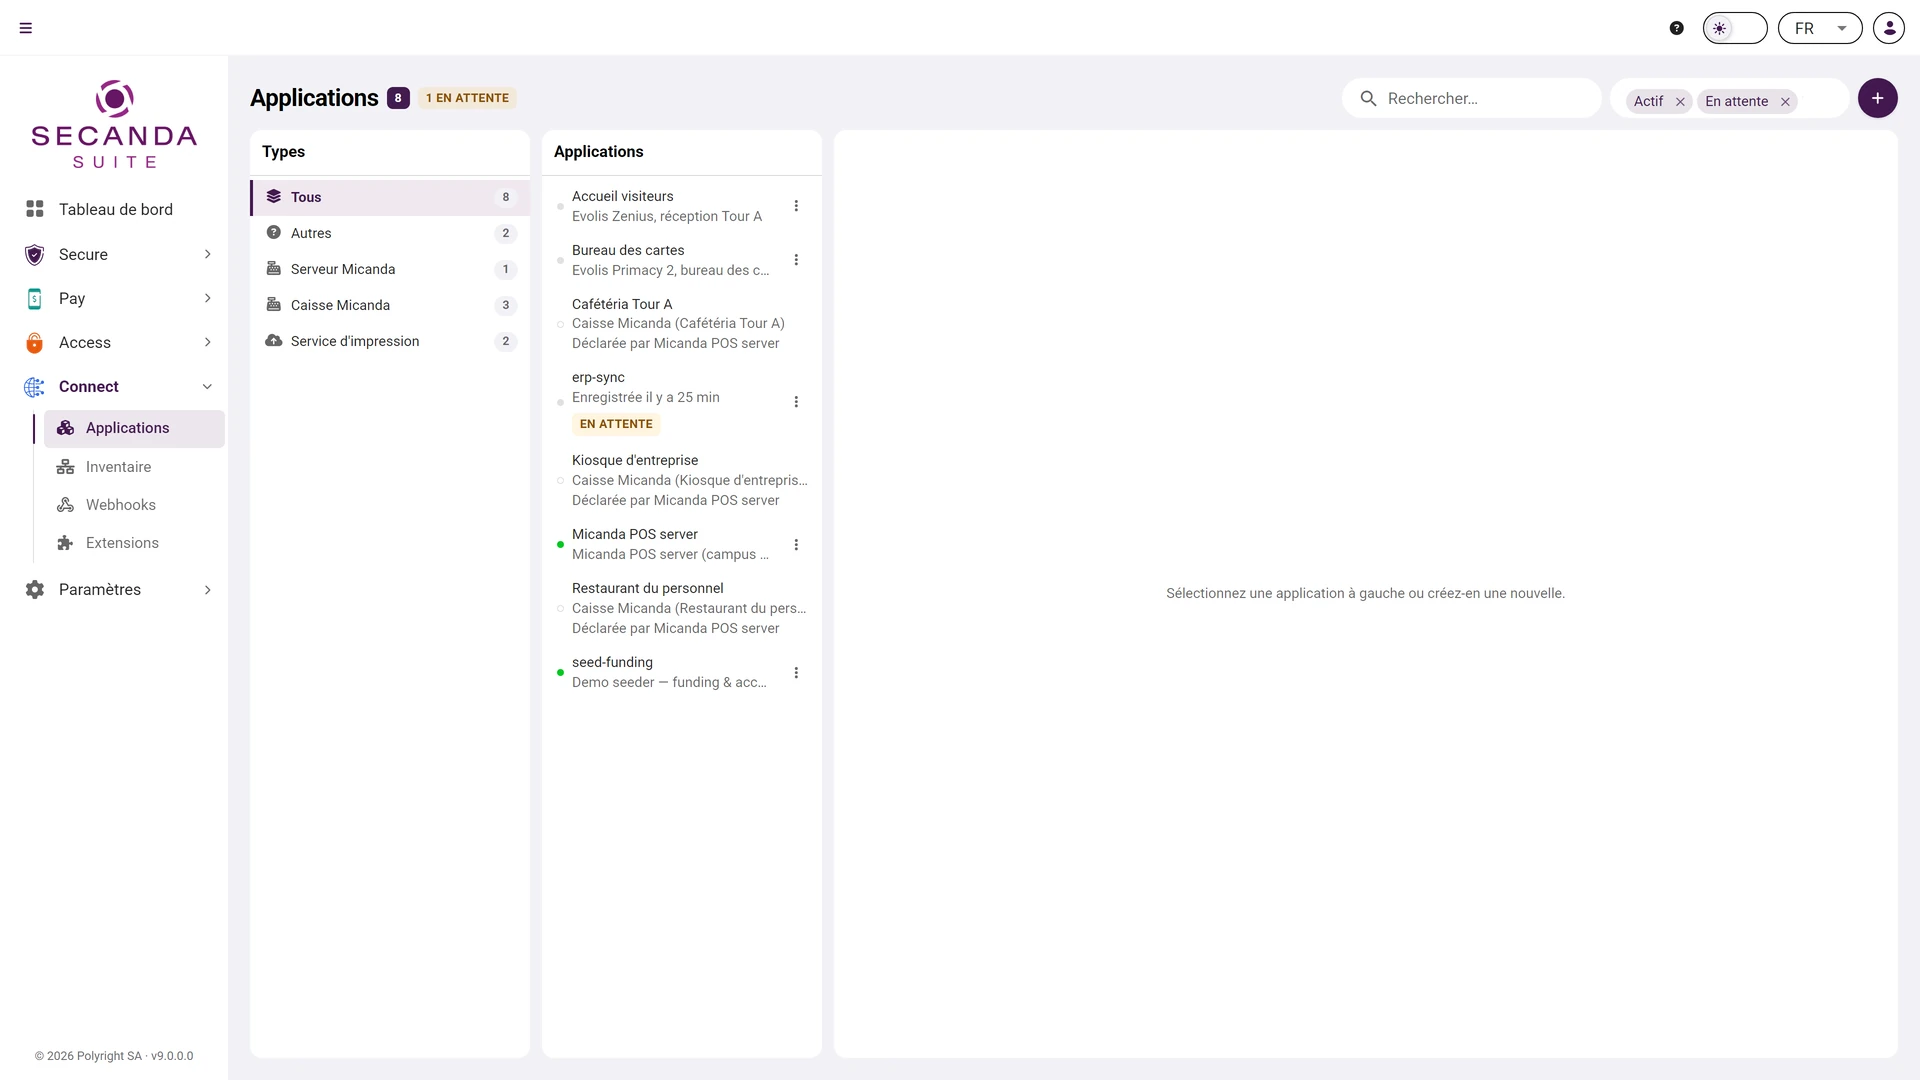Open the Extensions submenu item
1920x1080 pixels.
click(x=134, y=543)
